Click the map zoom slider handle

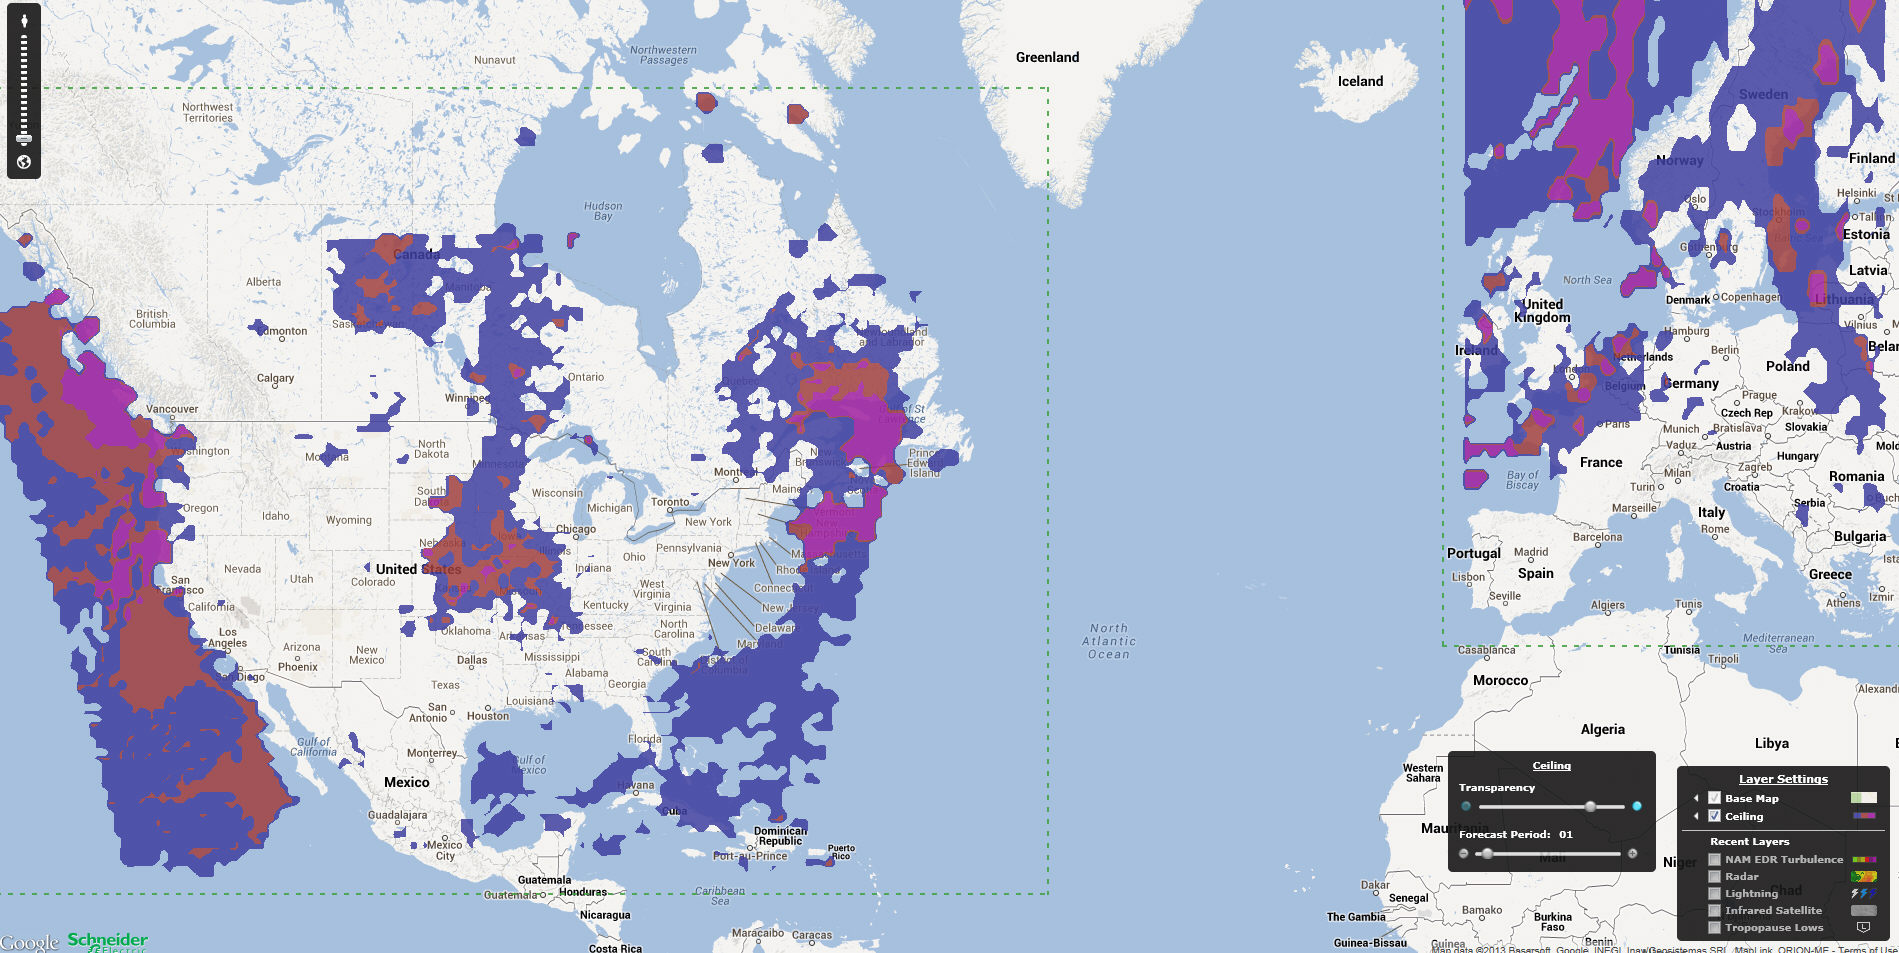point(24,139)
